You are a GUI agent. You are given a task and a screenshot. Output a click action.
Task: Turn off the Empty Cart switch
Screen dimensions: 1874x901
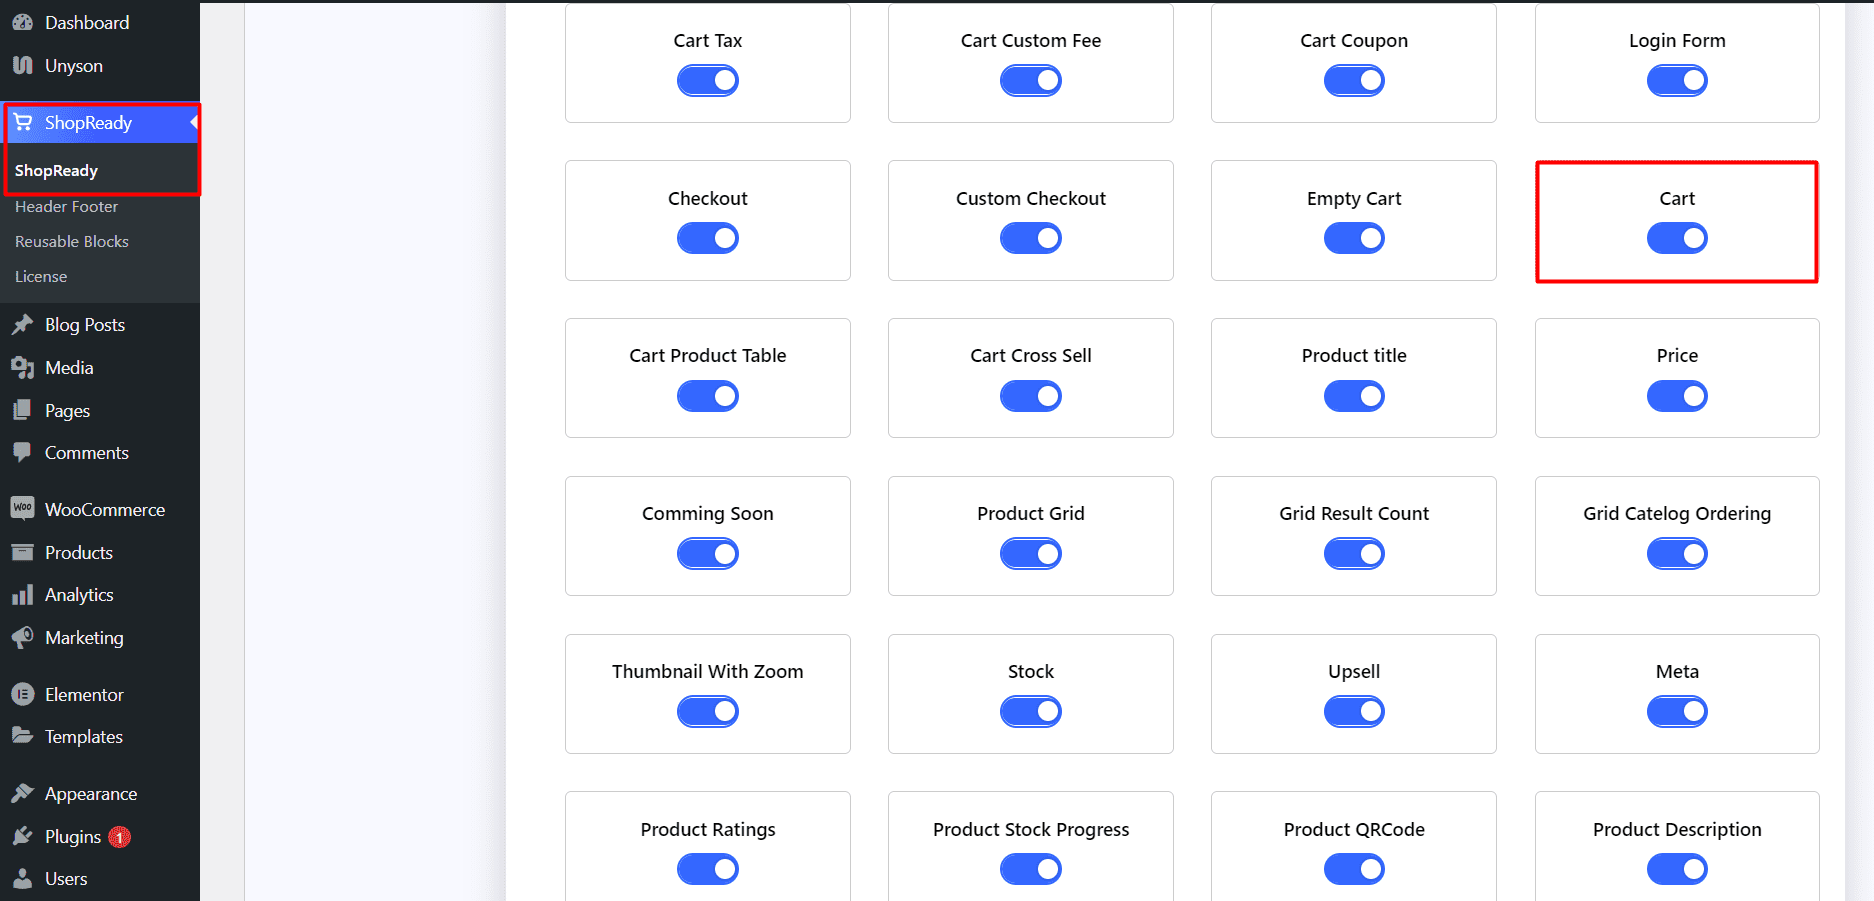coord(1354,238)
